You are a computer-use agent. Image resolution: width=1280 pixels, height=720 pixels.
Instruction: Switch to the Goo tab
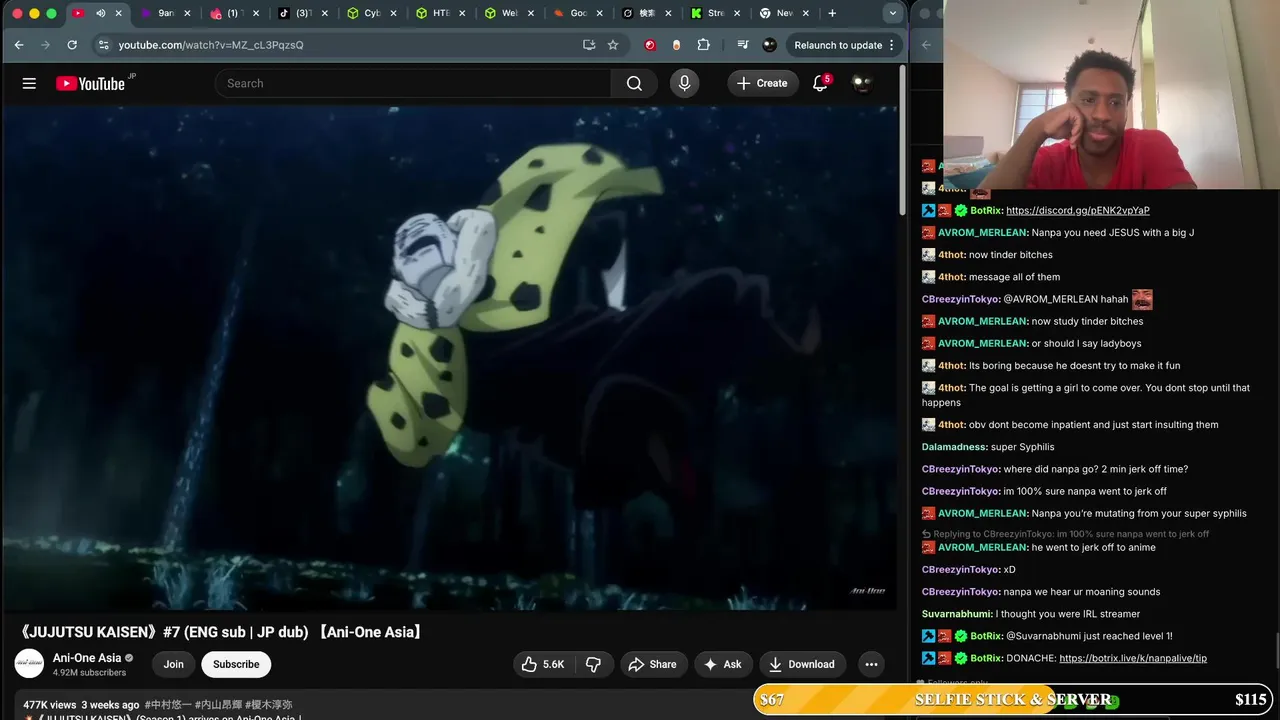pyautogui.click(x=577, y=13)
